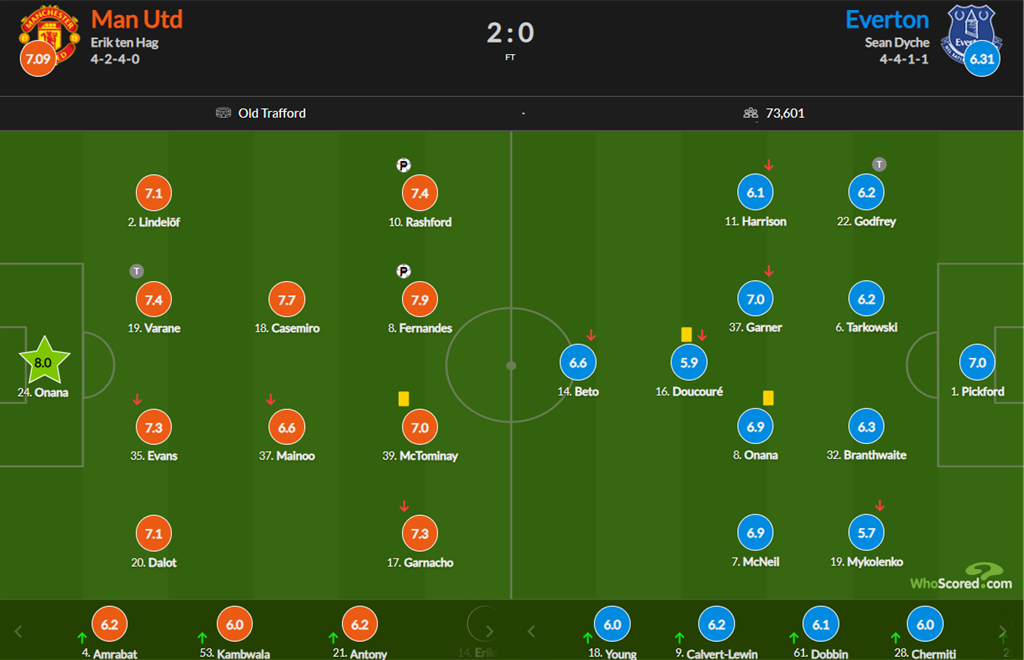Click Pickford's 7.0 rating circle
The height and width of the screenshot is (660, 1024).
pyautogui.click(x=977, y=363)
